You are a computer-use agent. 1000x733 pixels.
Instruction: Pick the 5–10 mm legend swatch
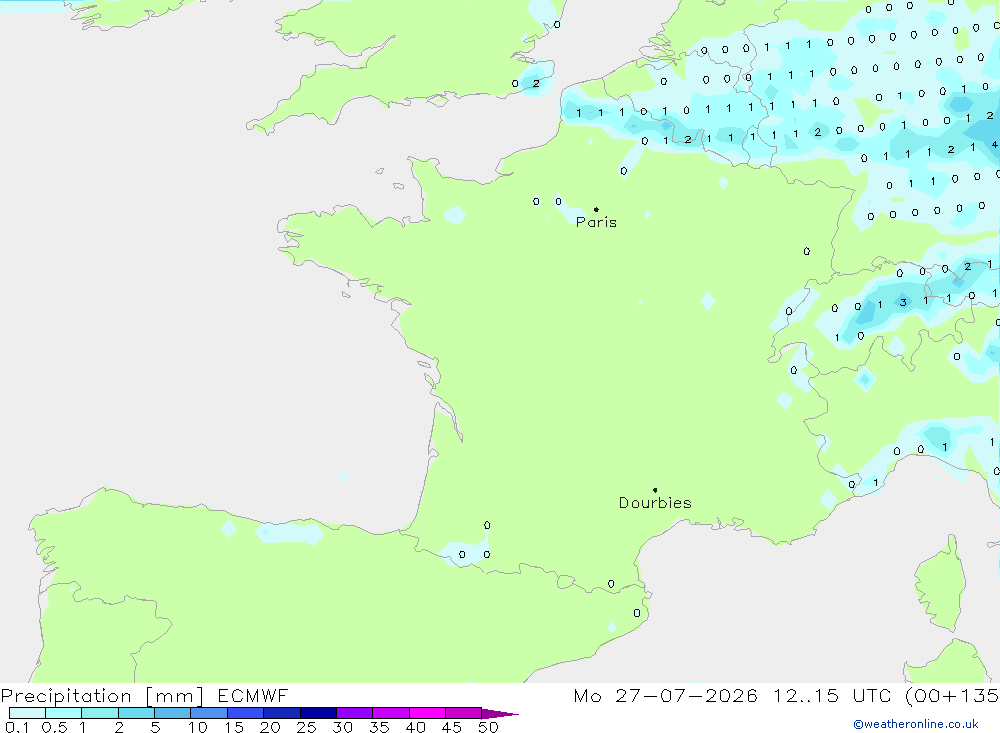pyautogui.click(x=173, y=713)
